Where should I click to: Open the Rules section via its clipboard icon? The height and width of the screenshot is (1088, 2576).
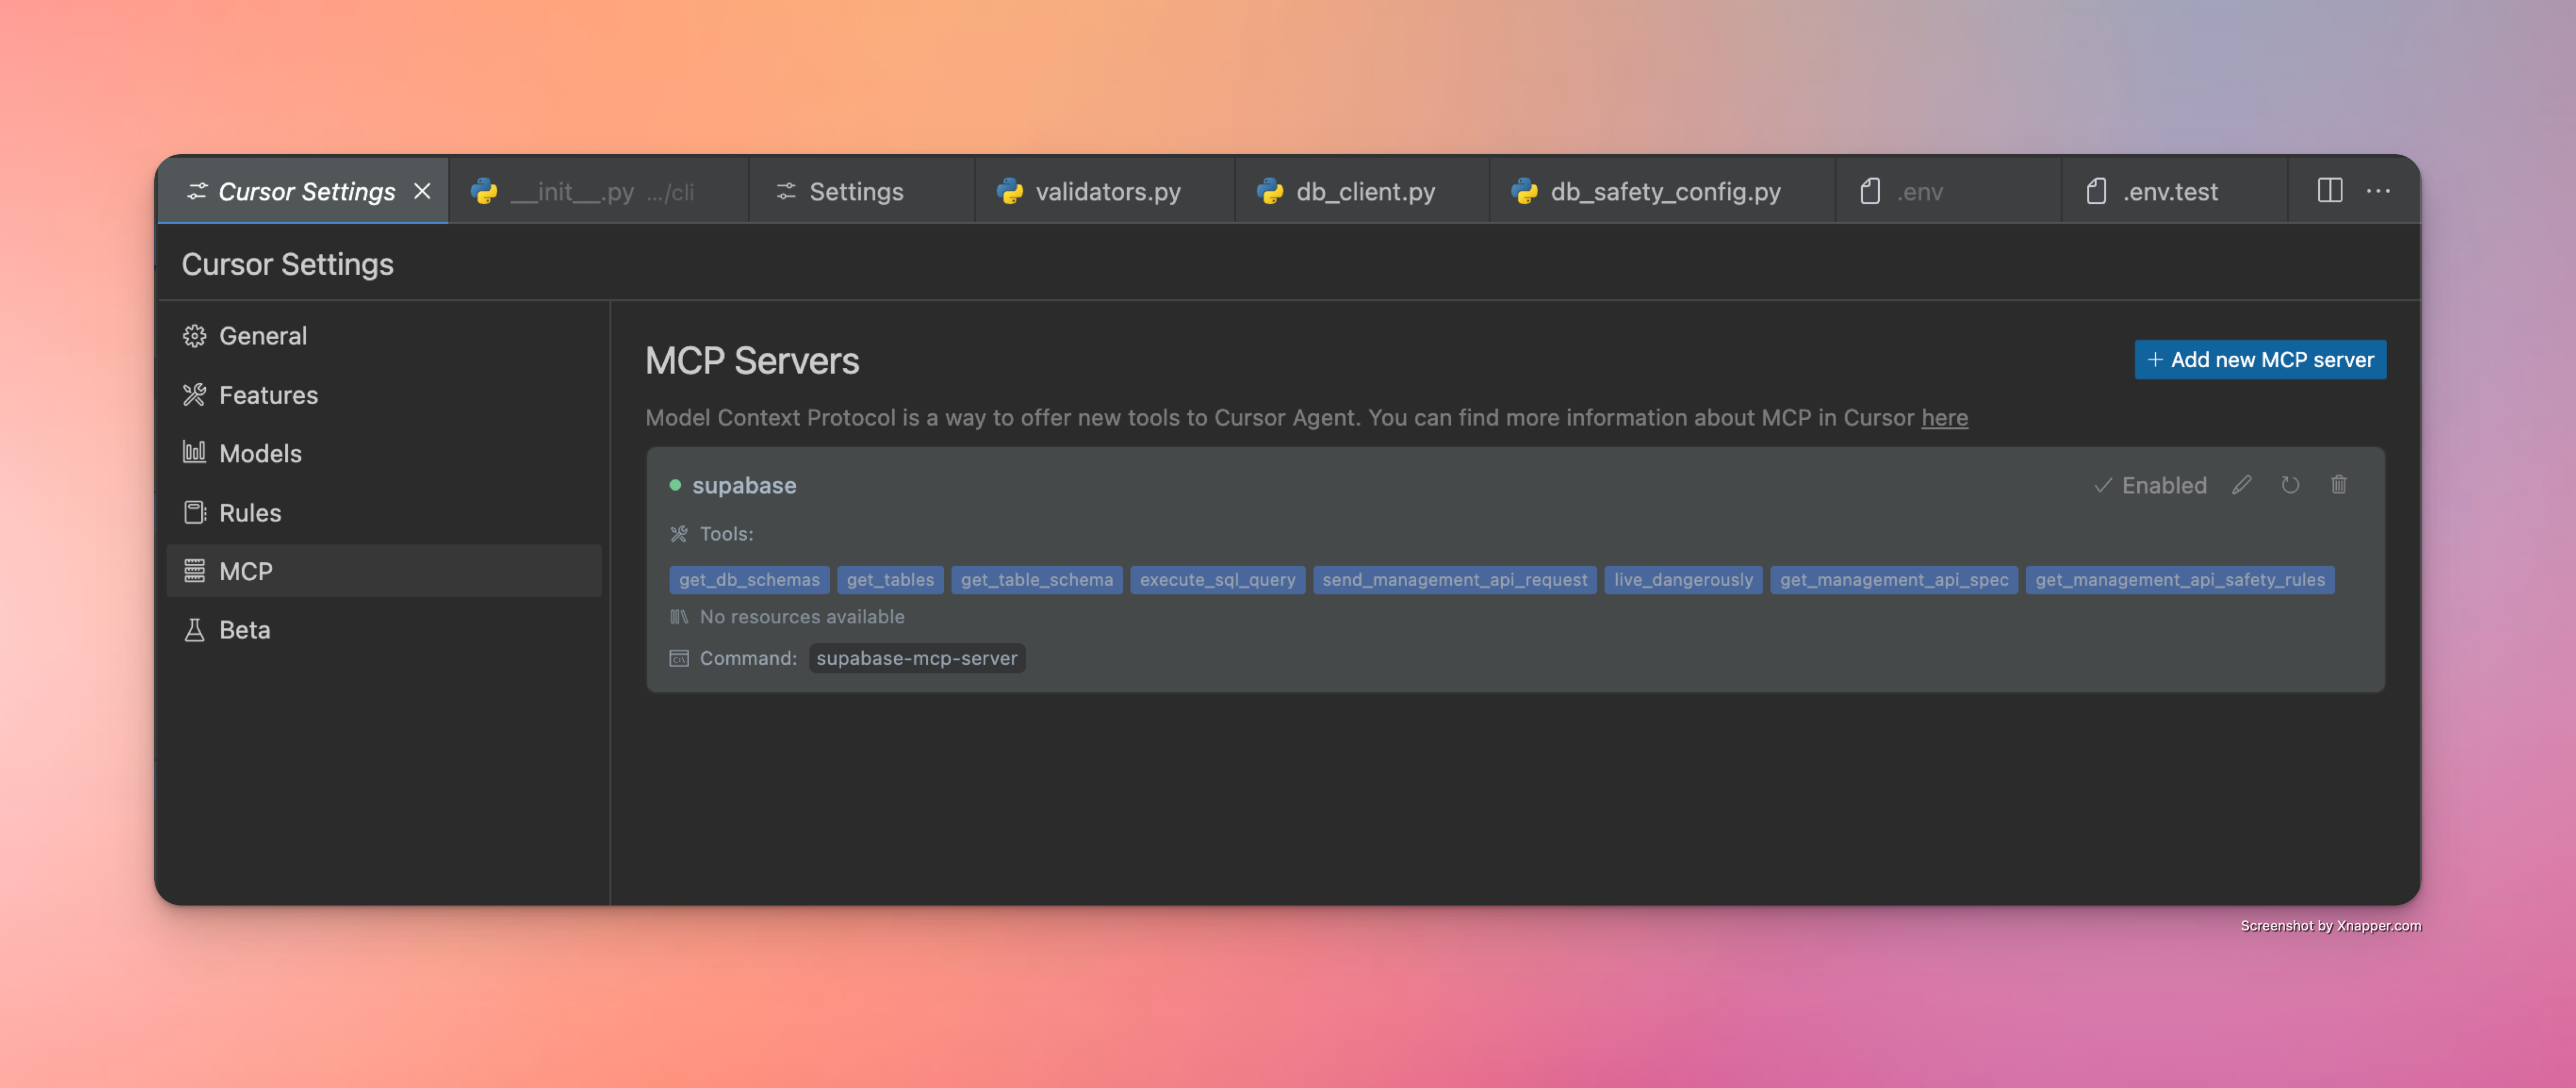[196, 512]
